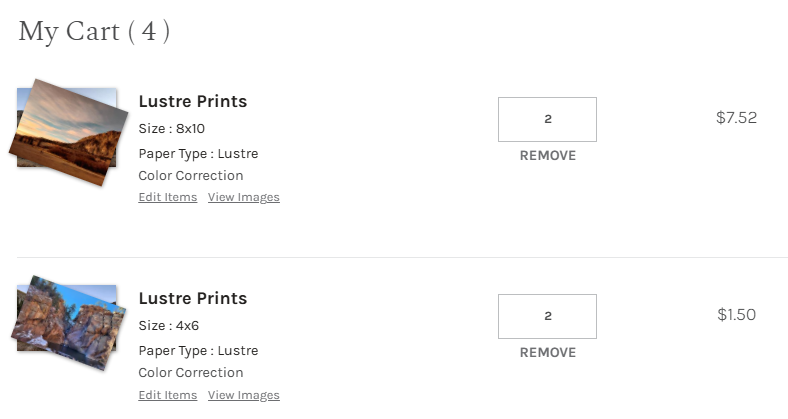
Task: Click Paper Type : Lustre on 8x10 item
Action: click(x=198, y=154)
